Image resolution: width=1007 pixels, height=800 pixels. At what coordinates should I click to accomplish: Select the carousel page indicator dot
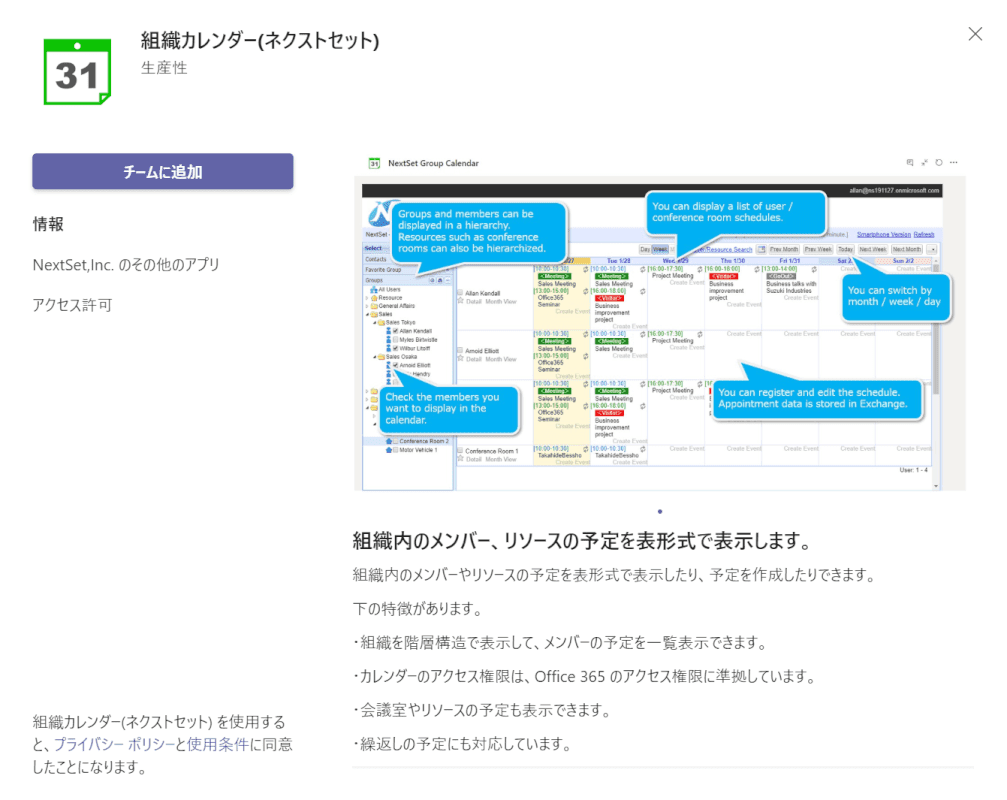[660, 512]
